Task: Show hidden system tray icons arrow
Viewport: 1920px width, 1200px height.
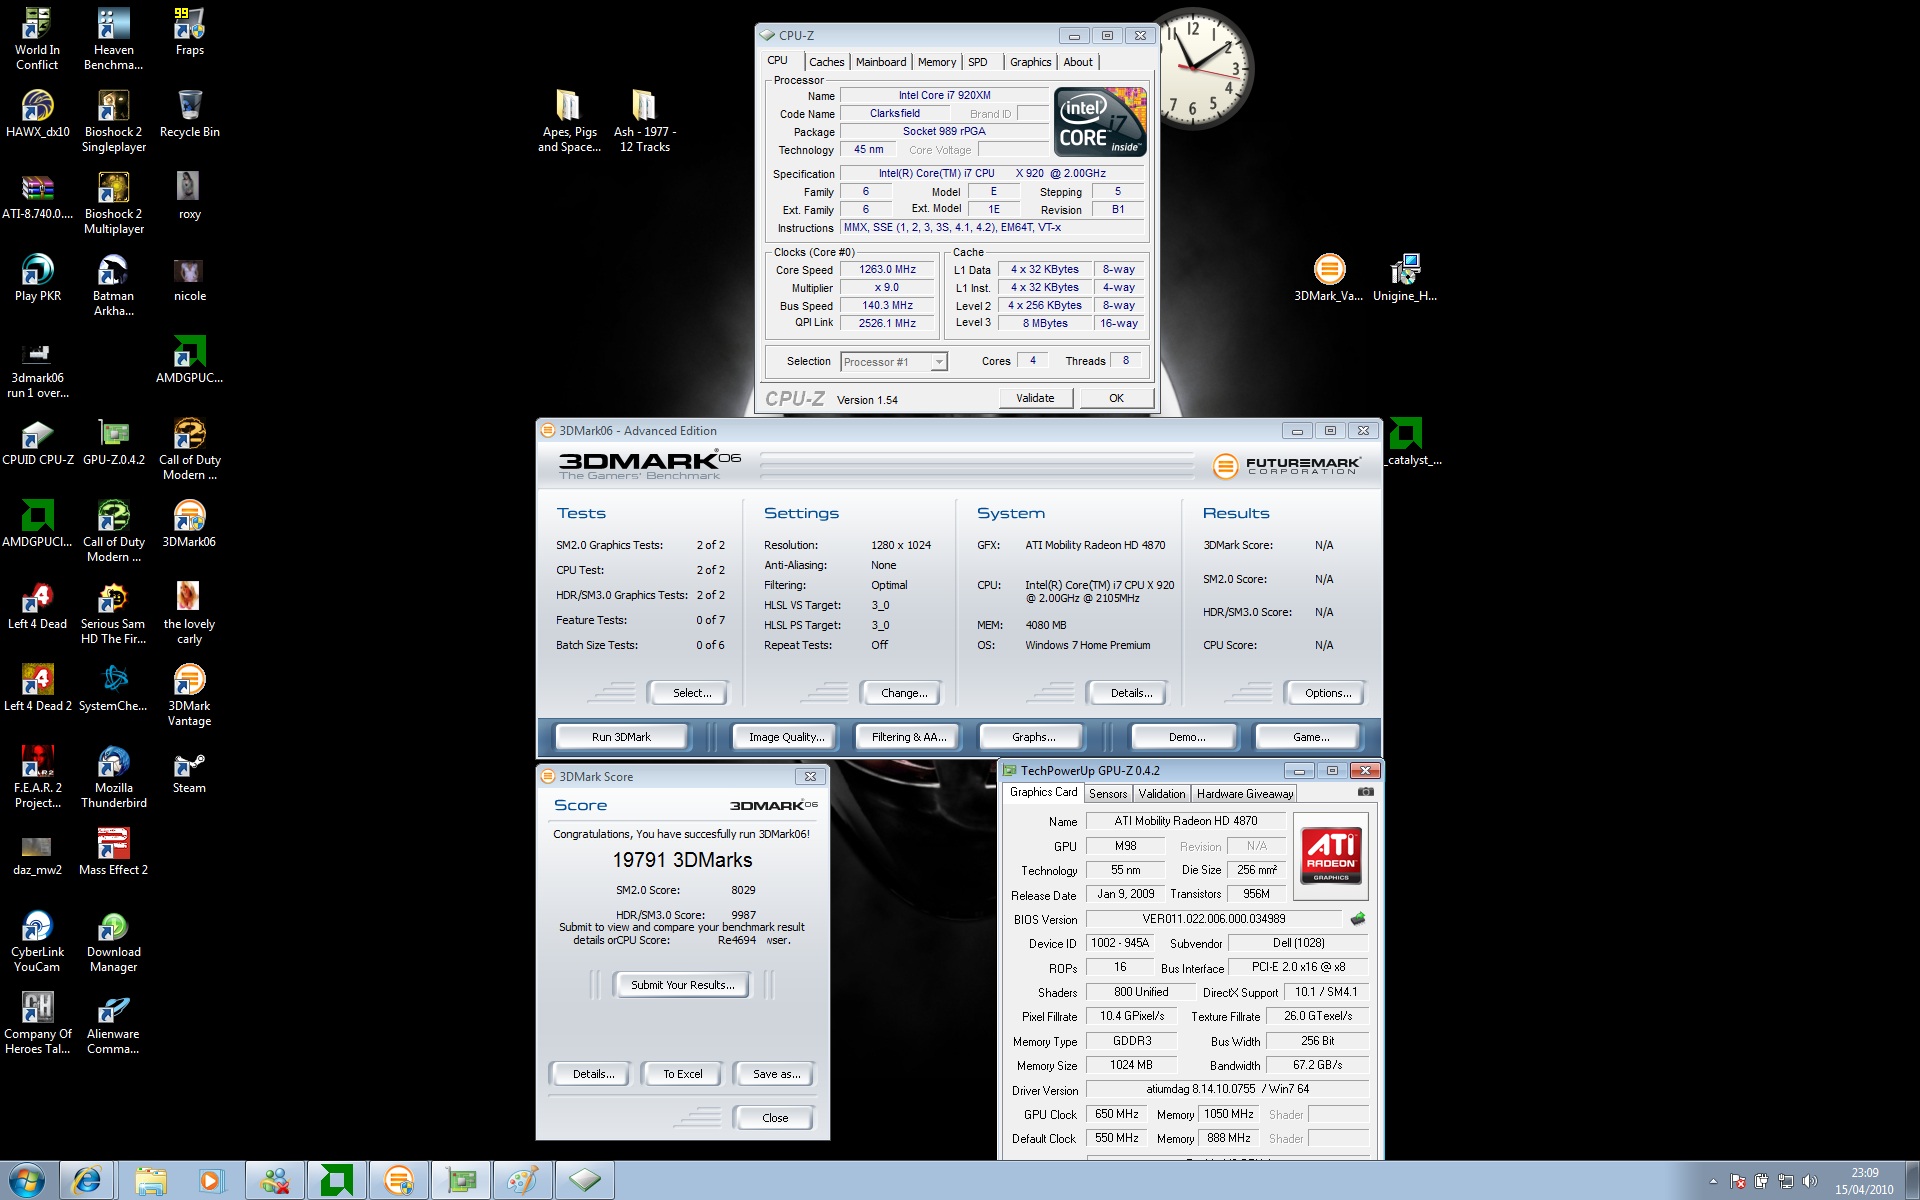Action: [x=1713, y=1181]
